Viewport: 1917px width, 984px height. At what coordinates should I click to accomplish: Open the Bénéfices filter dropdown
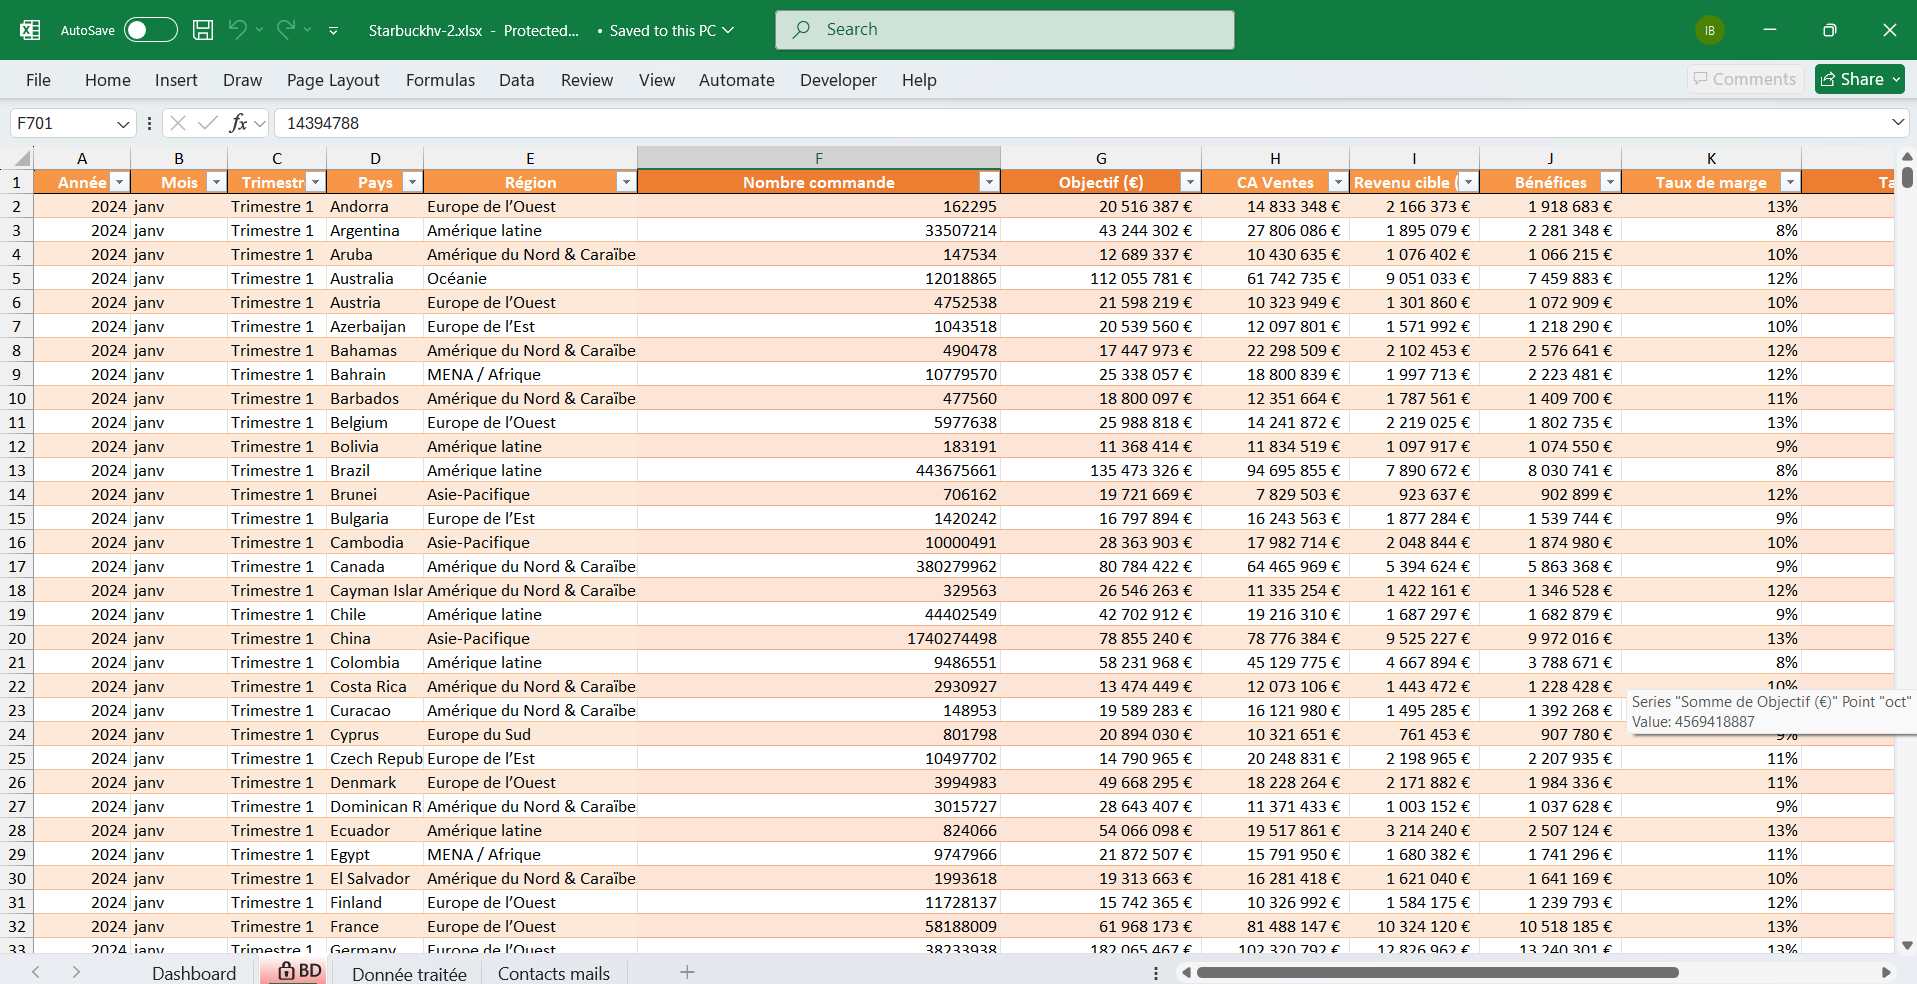pyautogui.click(x=1609, y=182)
